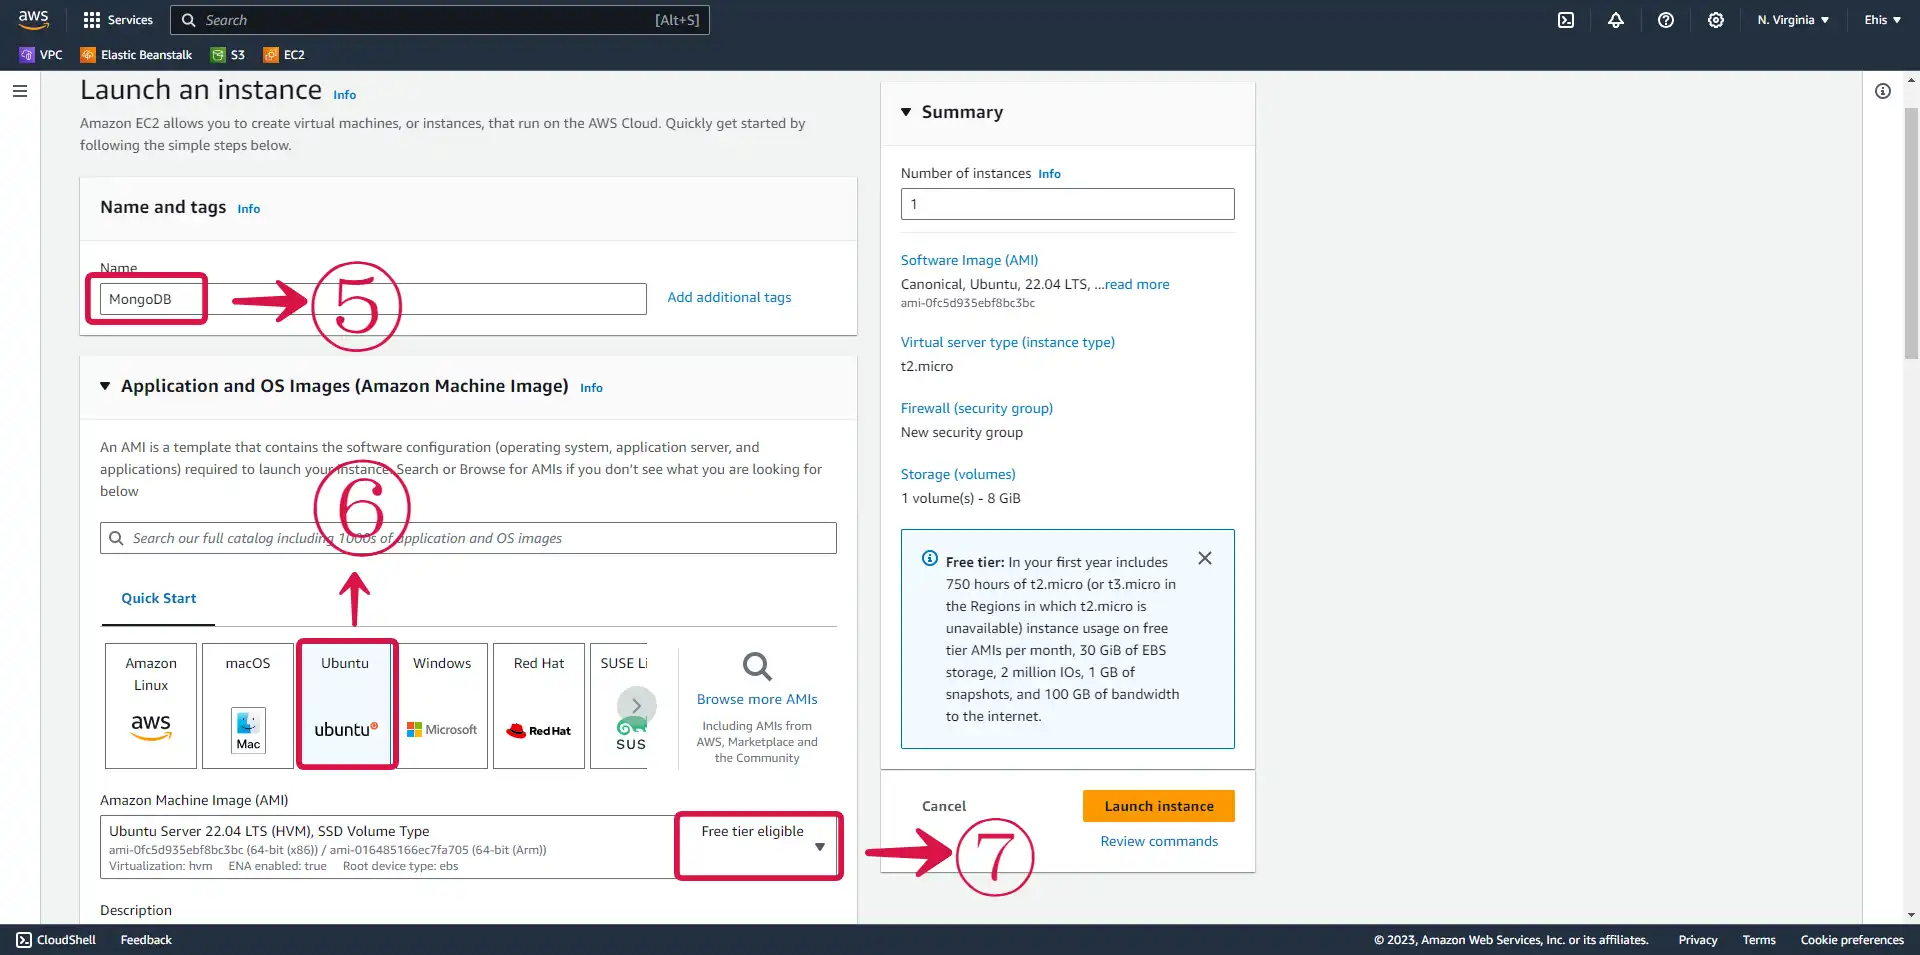Image resolution: width=1920 pixels, height=955 pixels.
Task: Select the Ubuntu AMI tile
Action: (x=345, y=706)
